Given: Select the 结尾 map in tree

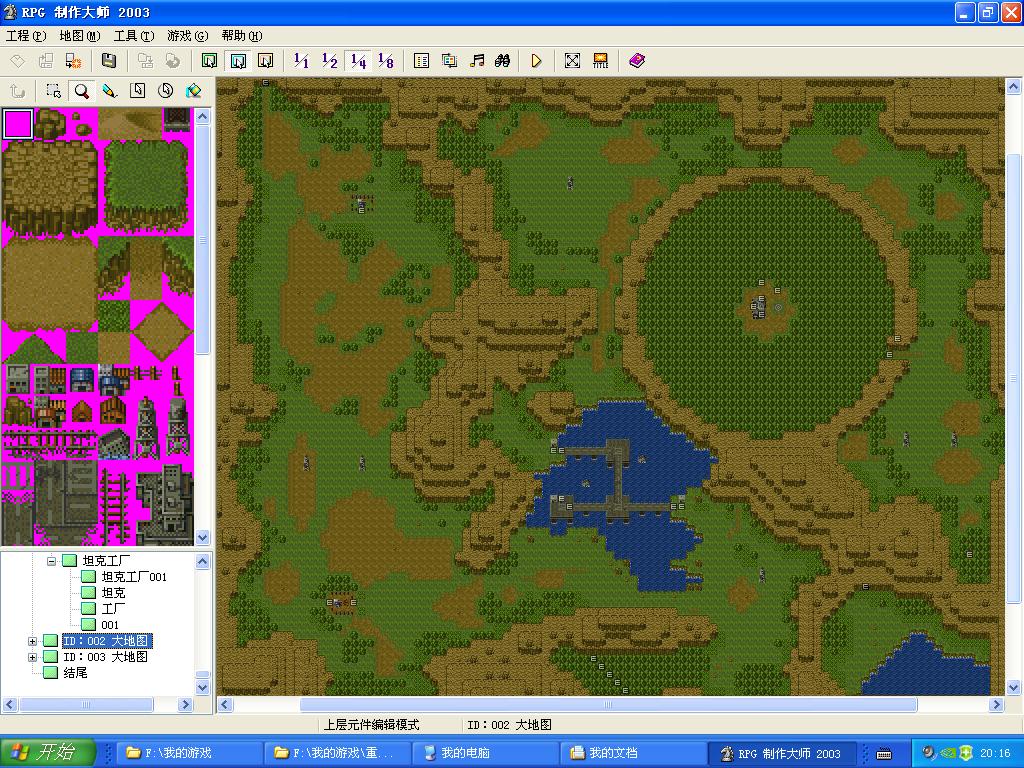Looking at the screenshot, I should point(75,673).
